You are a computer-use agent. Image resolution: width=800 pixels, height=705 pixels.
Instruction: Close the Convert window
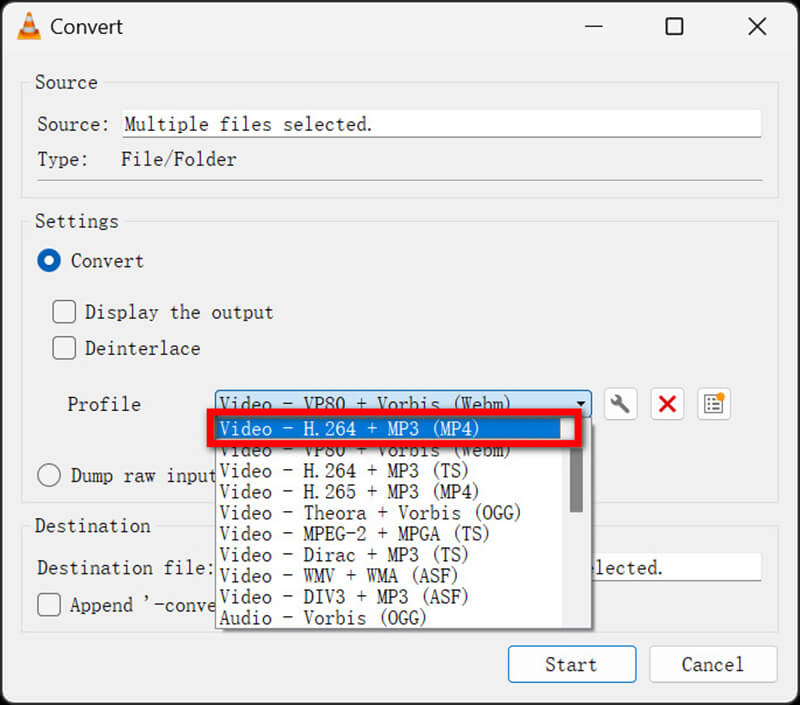click(757, 27)
